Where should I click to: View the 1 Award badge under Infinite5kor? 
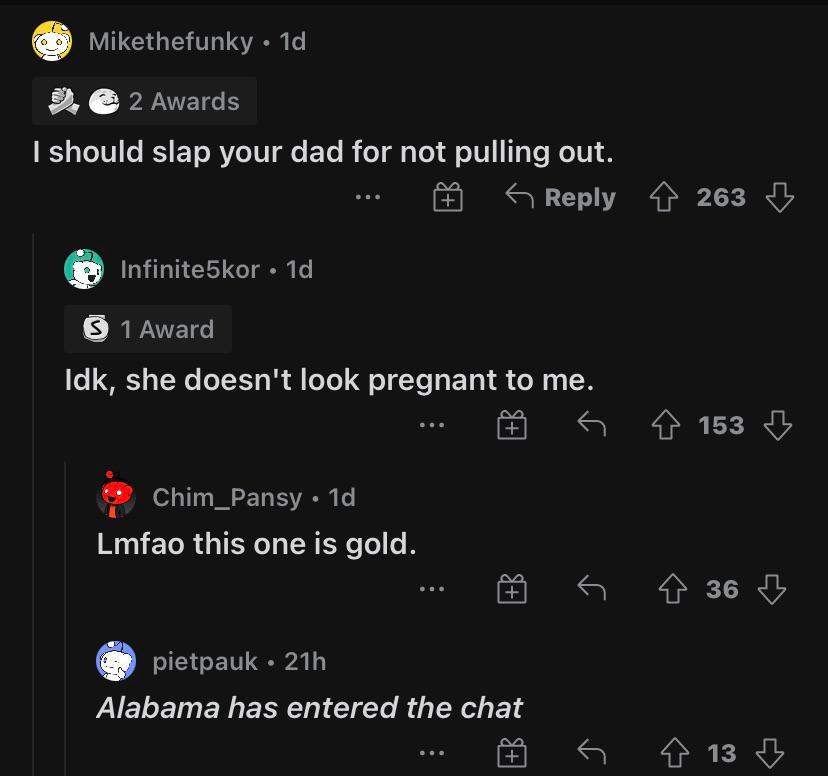(147, 329)
